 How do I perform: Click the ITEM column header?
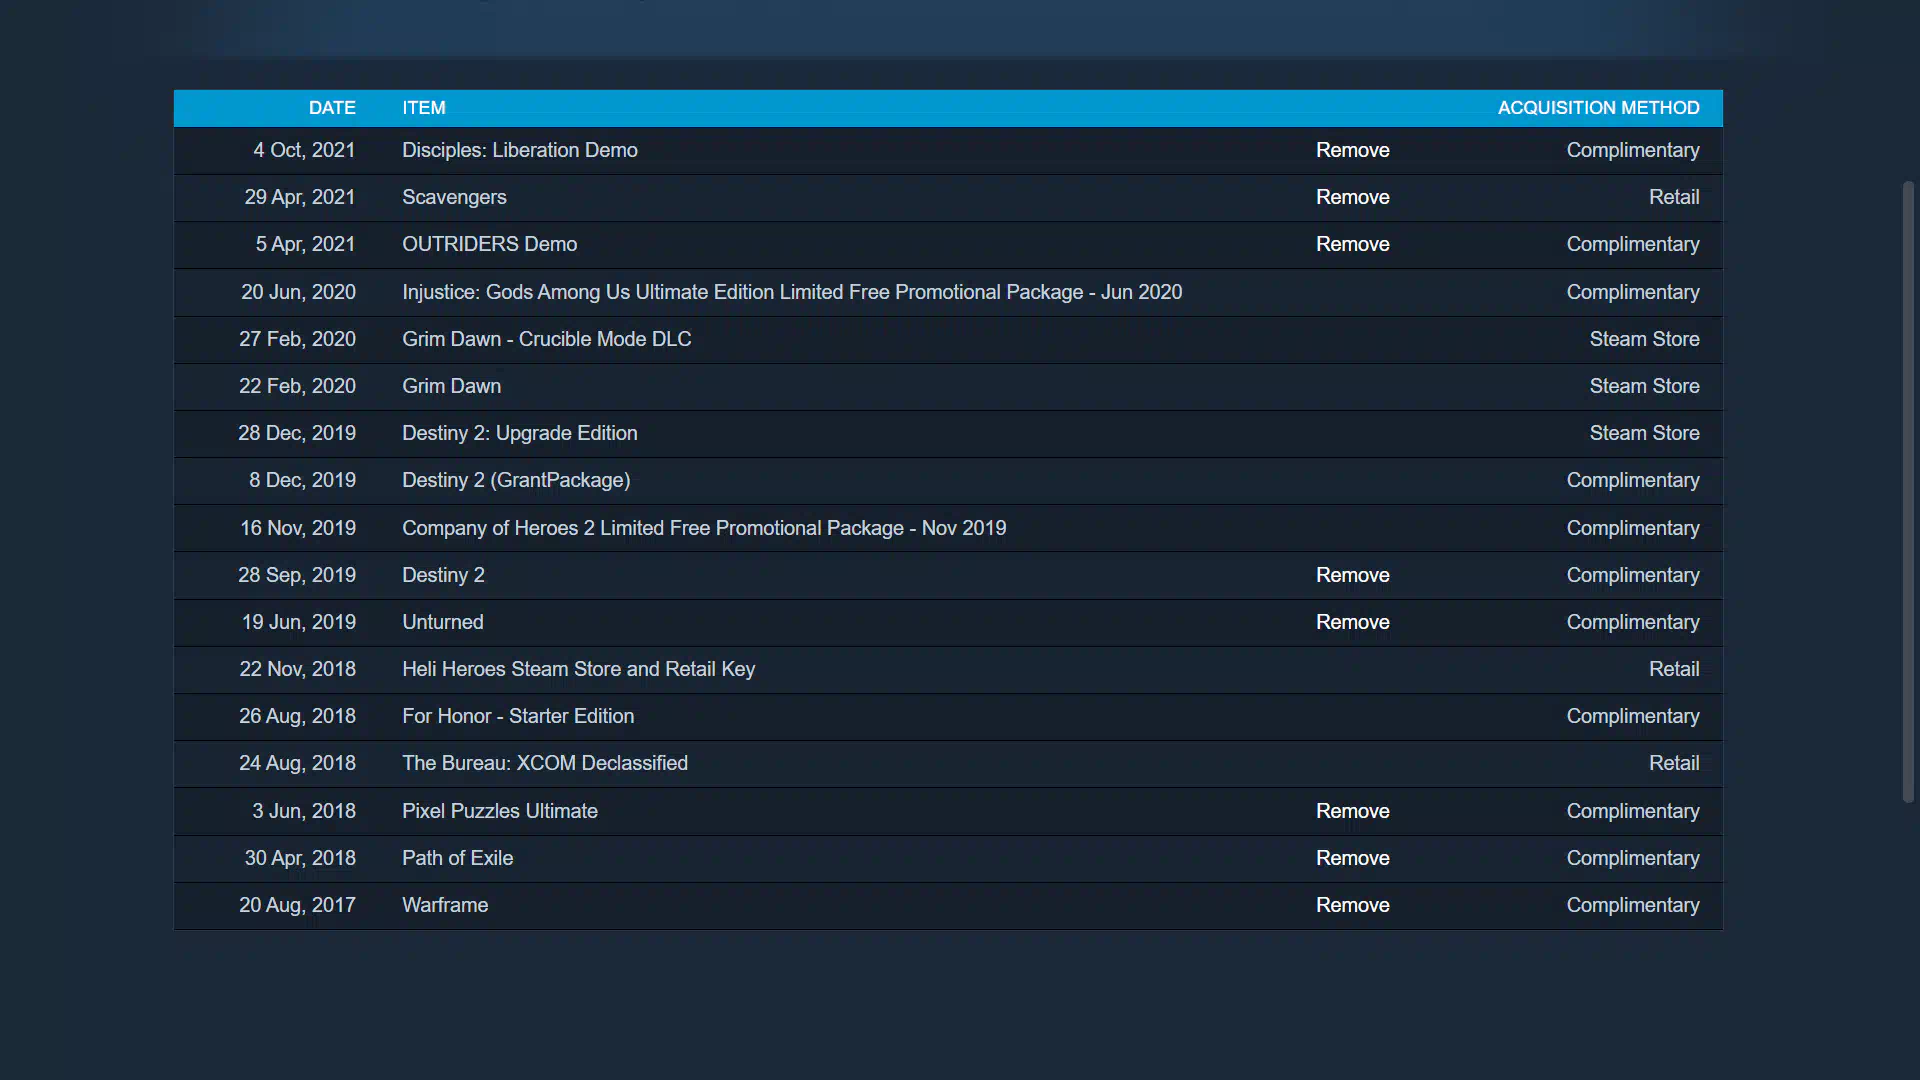[x=424, y=108]
